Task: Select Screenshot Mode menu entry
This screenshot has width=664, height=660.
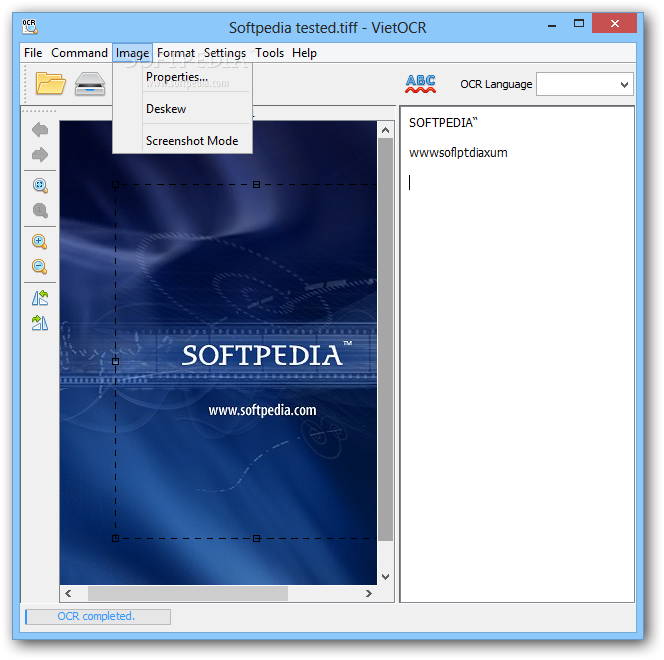Action: click(183, 141)
